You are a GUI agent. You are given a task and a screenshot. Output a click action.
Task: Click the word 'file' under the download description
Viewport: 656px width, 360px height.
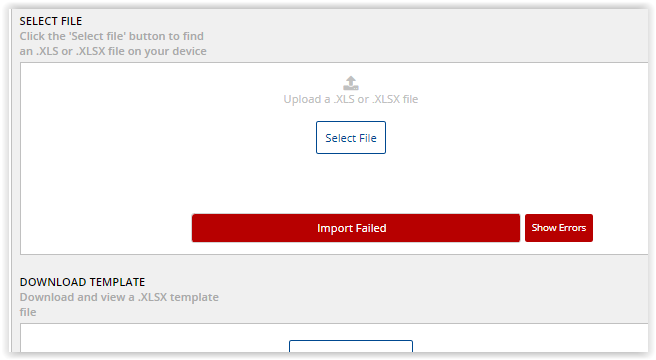pyautogui.click(x=28, y=312)
